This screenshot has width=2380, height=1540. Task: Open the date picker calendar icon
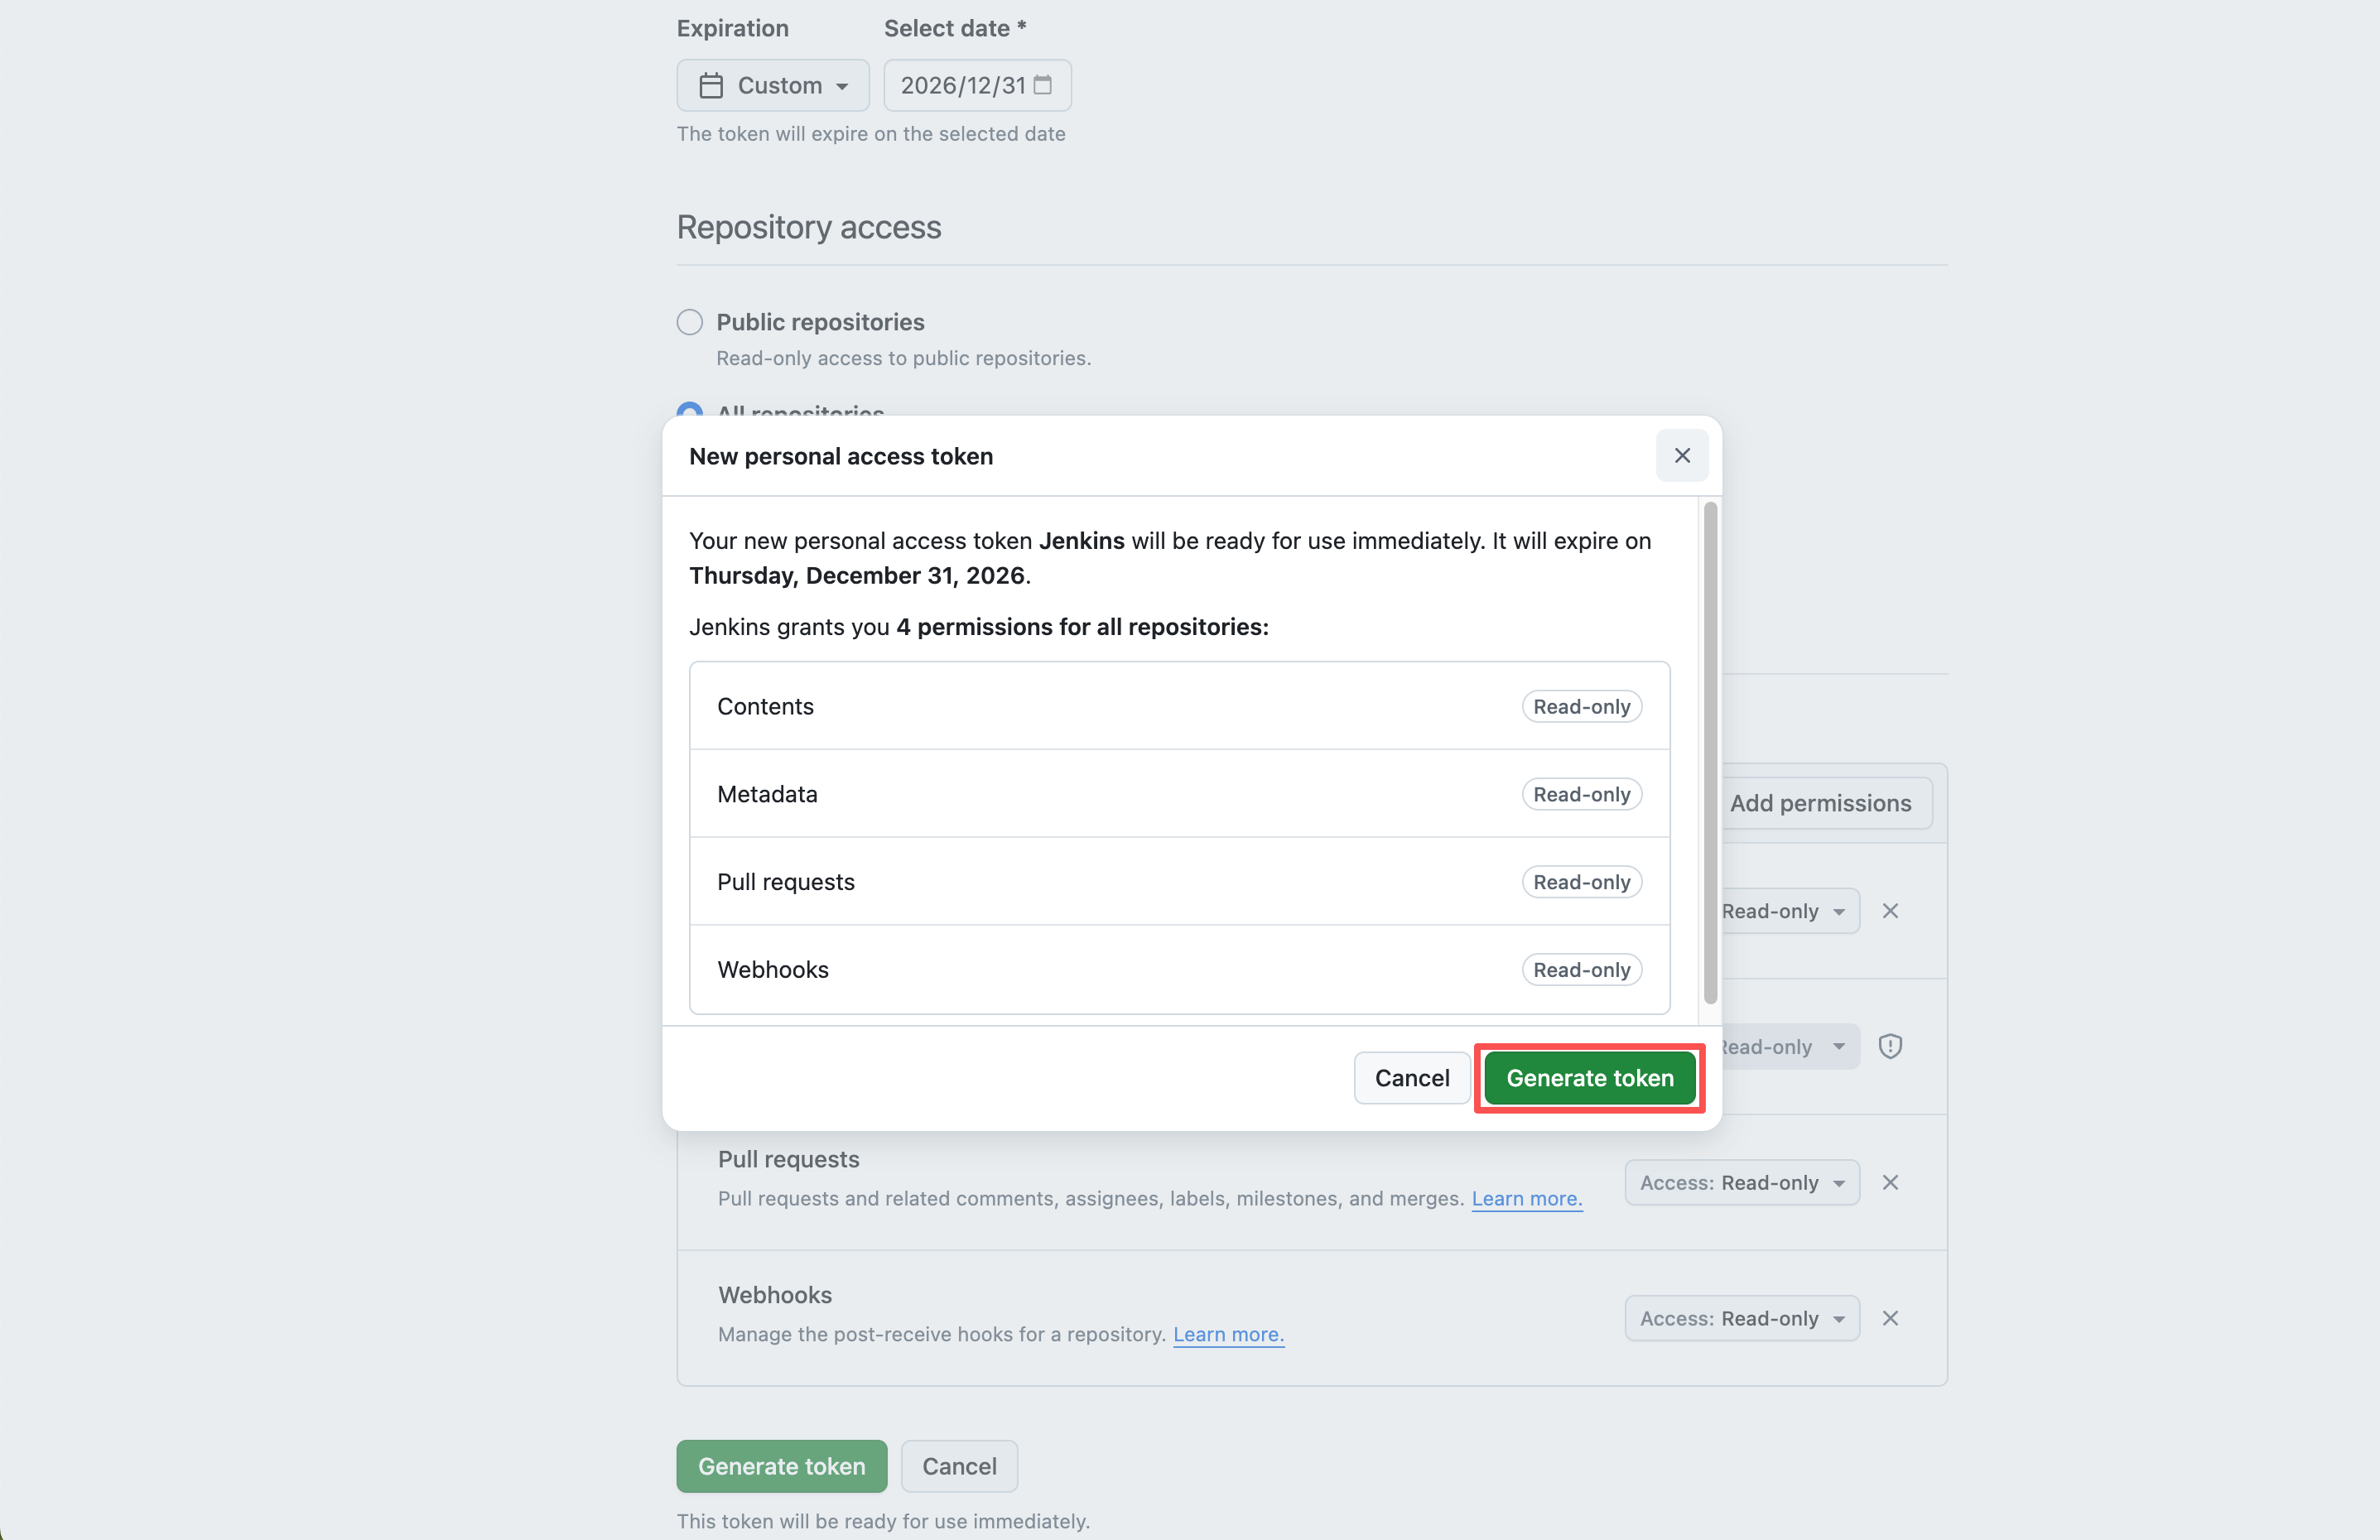click(x=1043, y=85)
